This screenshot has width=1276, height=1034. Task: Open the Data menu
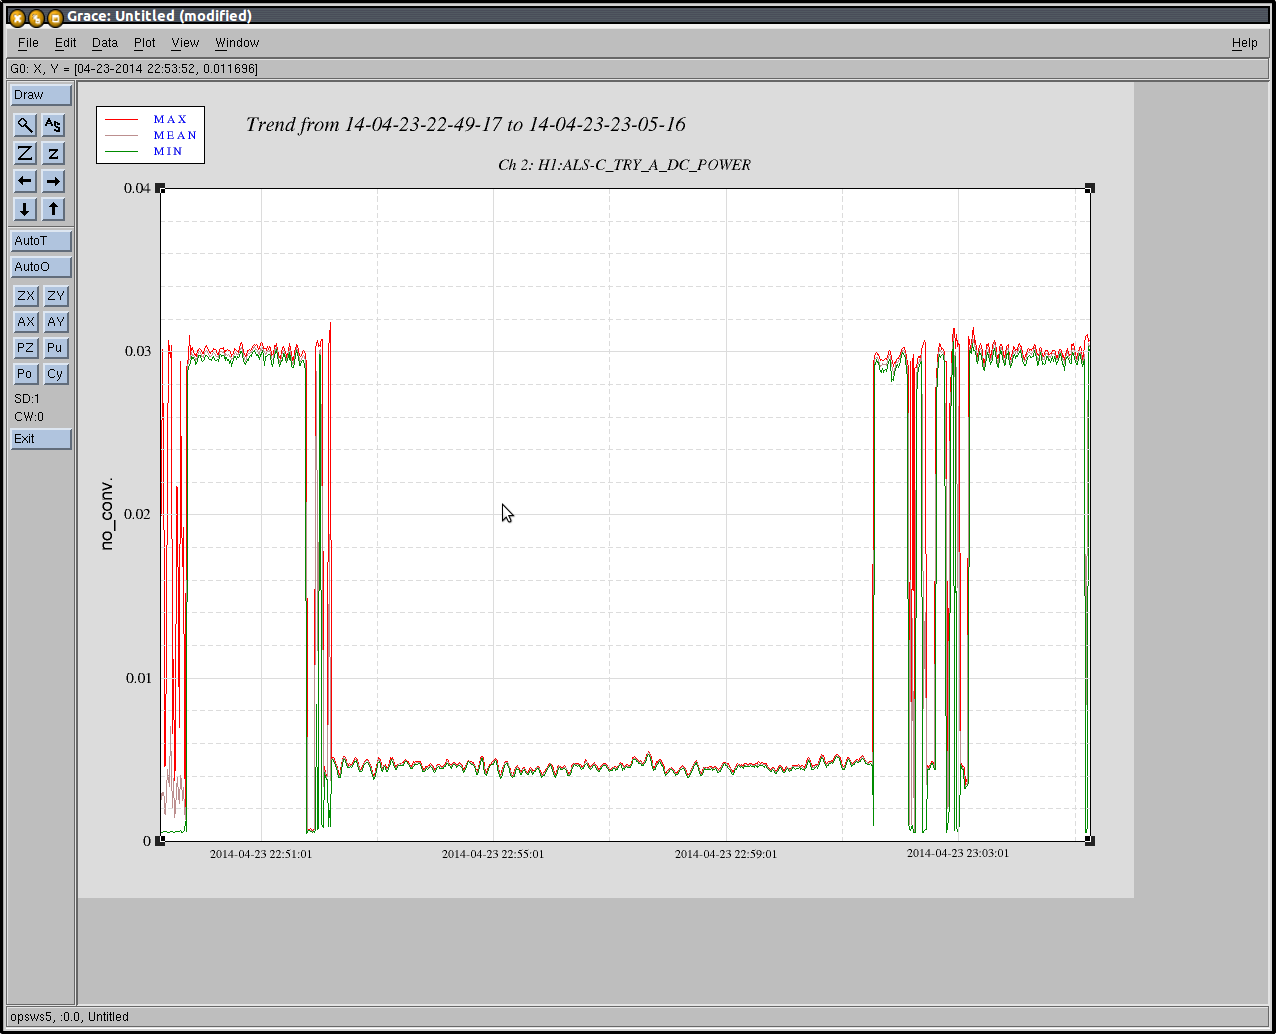point(105,43)
